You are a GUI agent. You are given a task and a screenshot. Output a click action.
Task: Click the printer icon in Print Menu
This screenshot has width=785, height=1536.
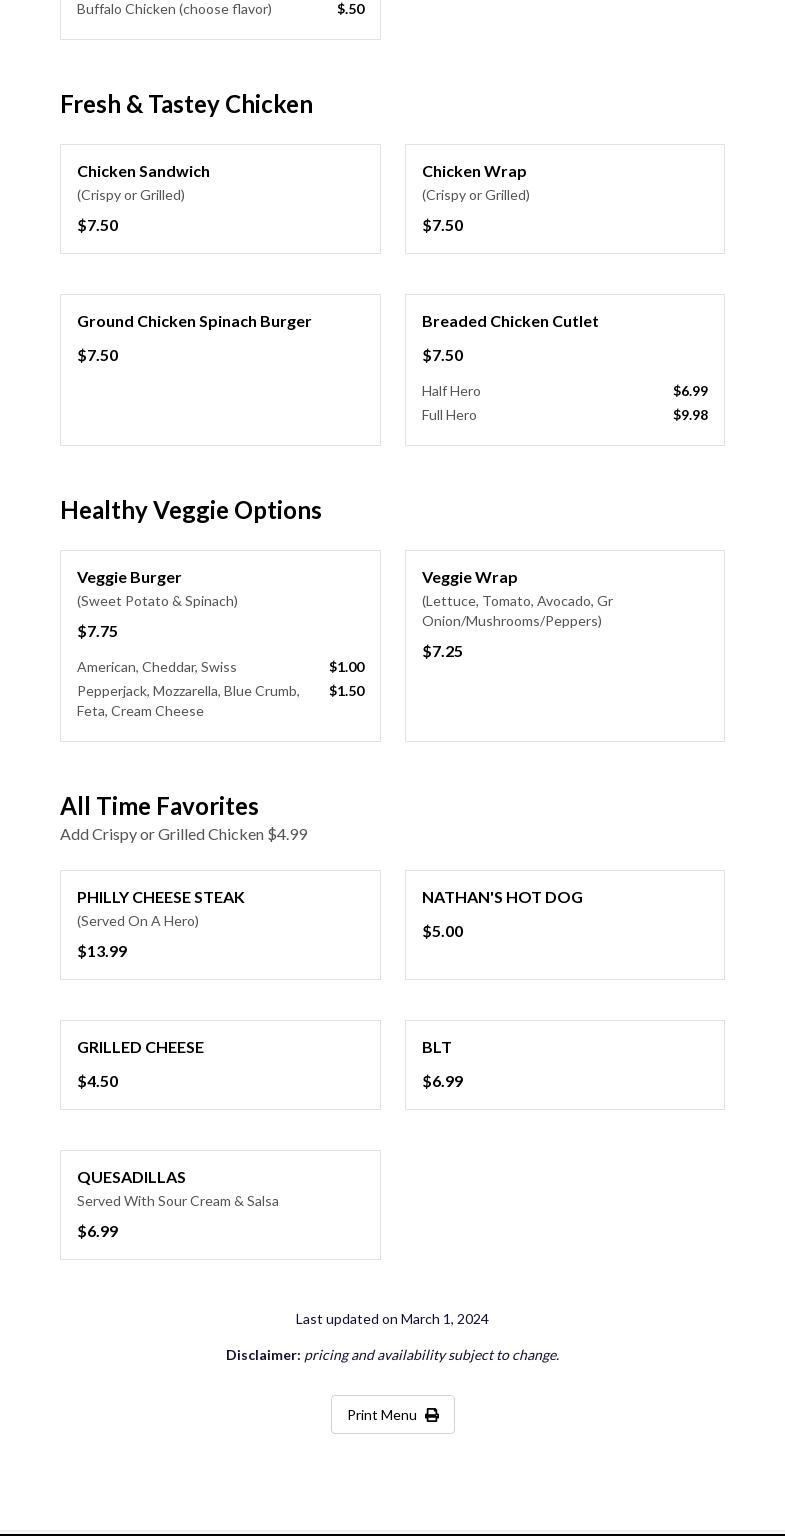(432, 1415)
